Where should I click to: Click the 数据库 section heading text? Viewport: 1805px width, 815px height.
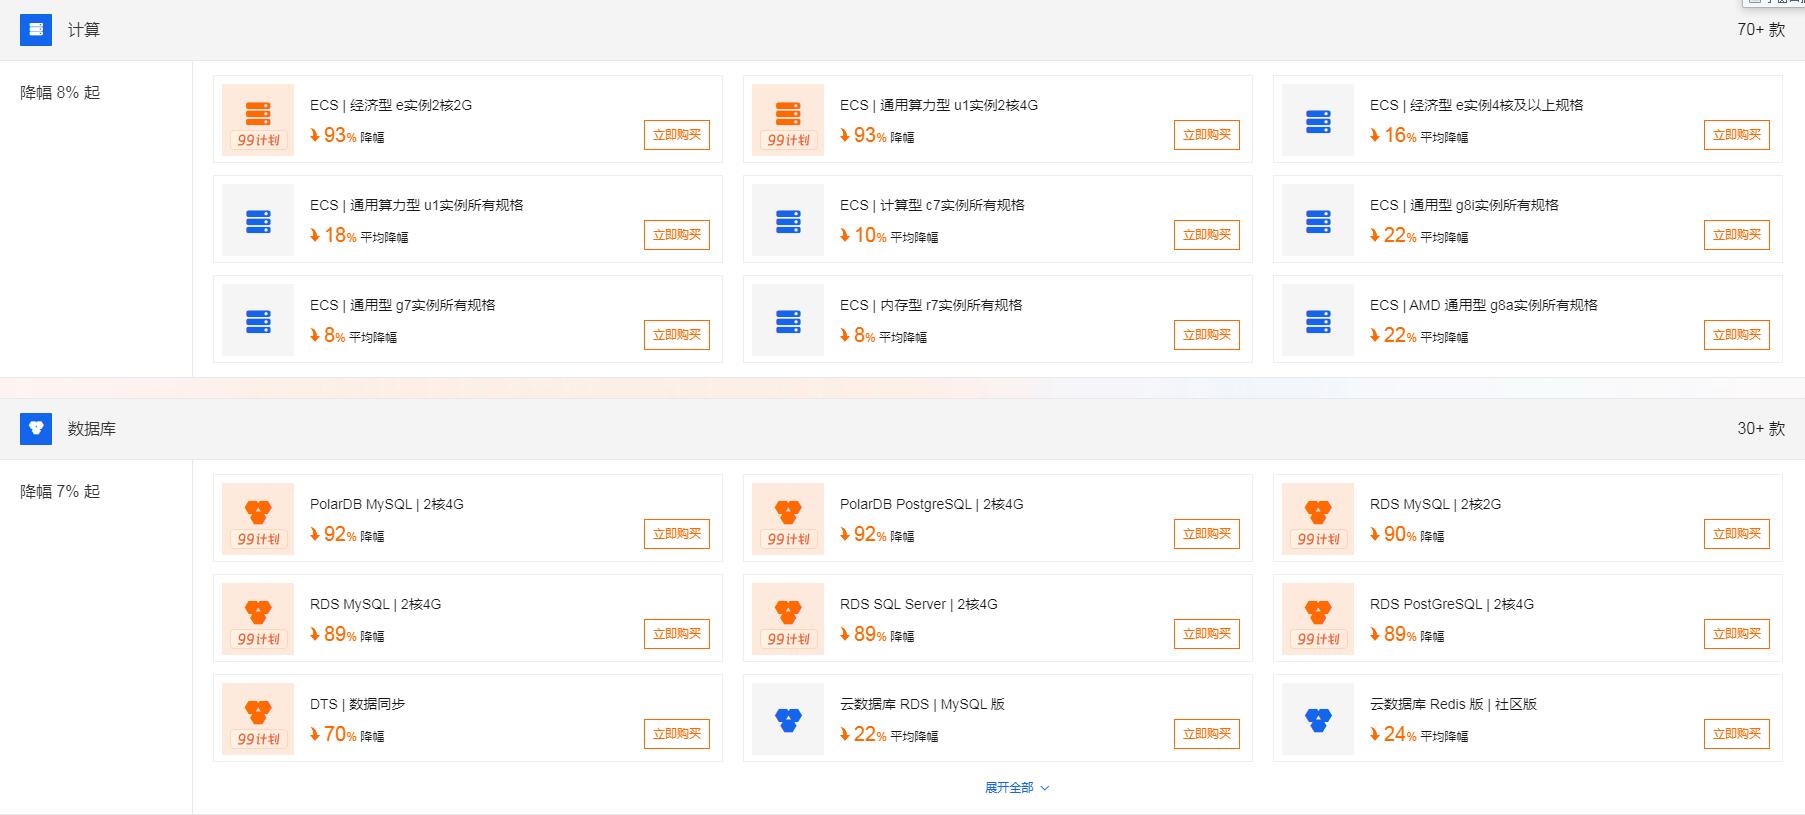coord(92,429)
